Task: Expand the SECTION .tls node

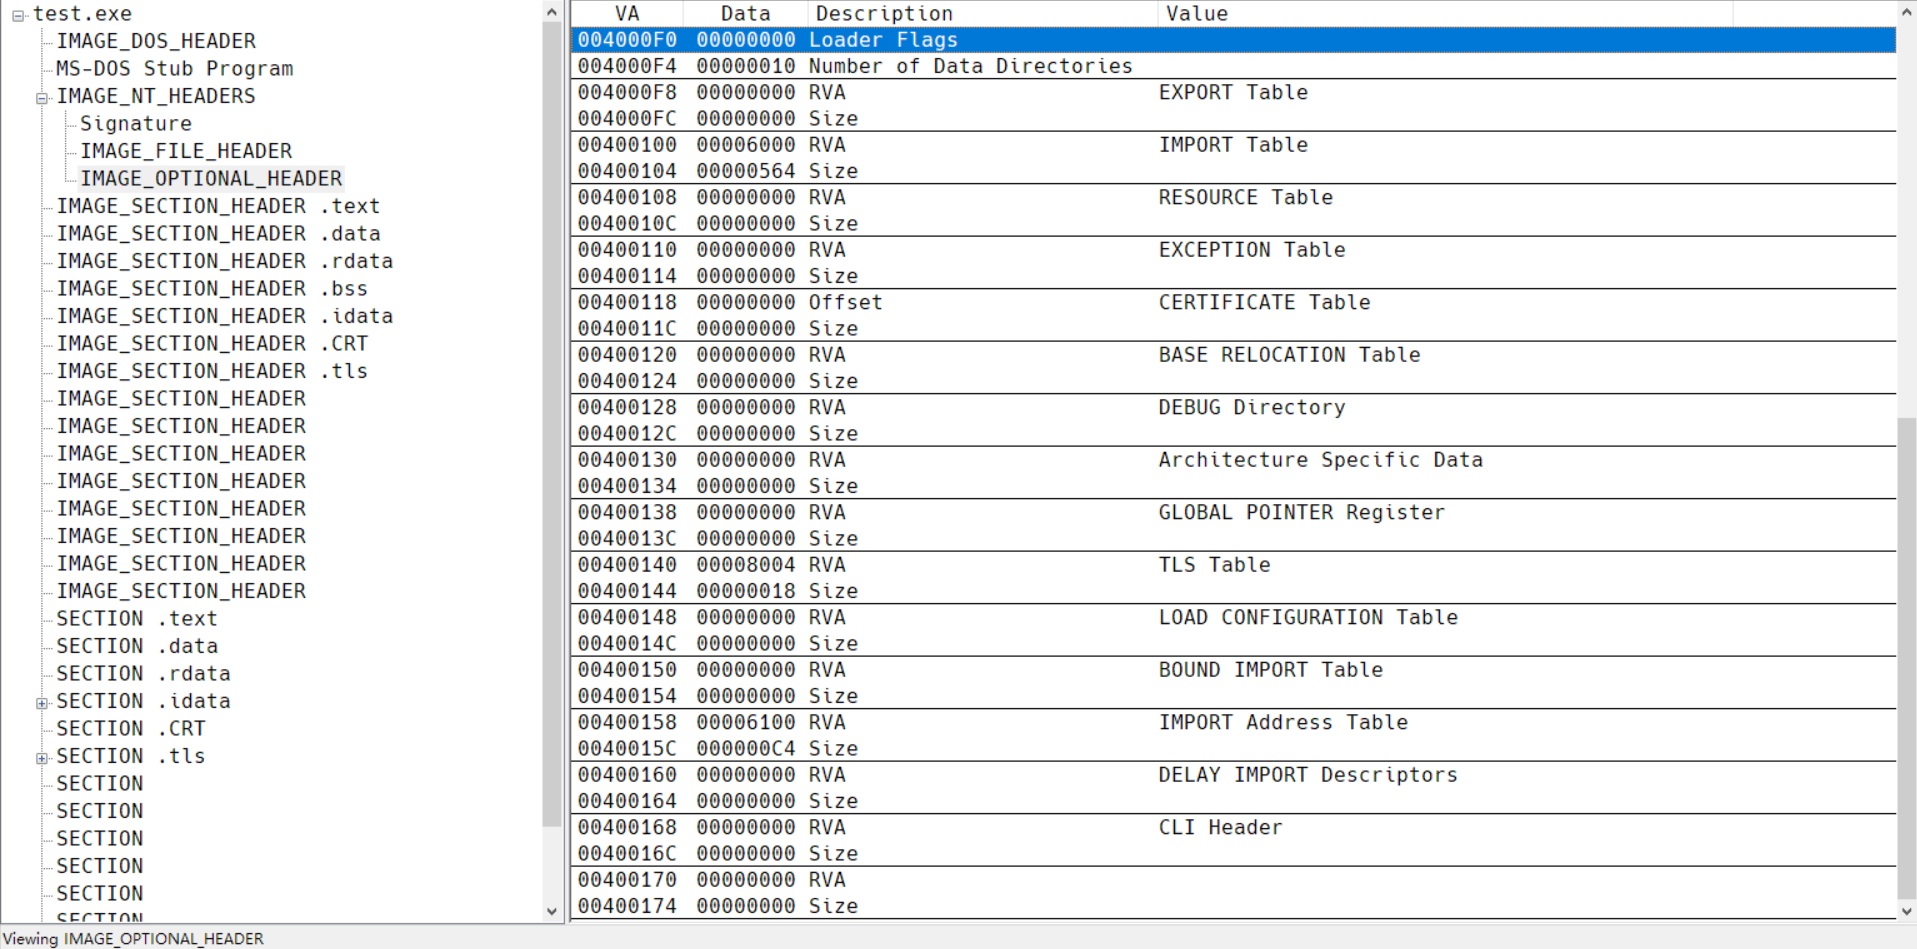Action: [42, 758]
